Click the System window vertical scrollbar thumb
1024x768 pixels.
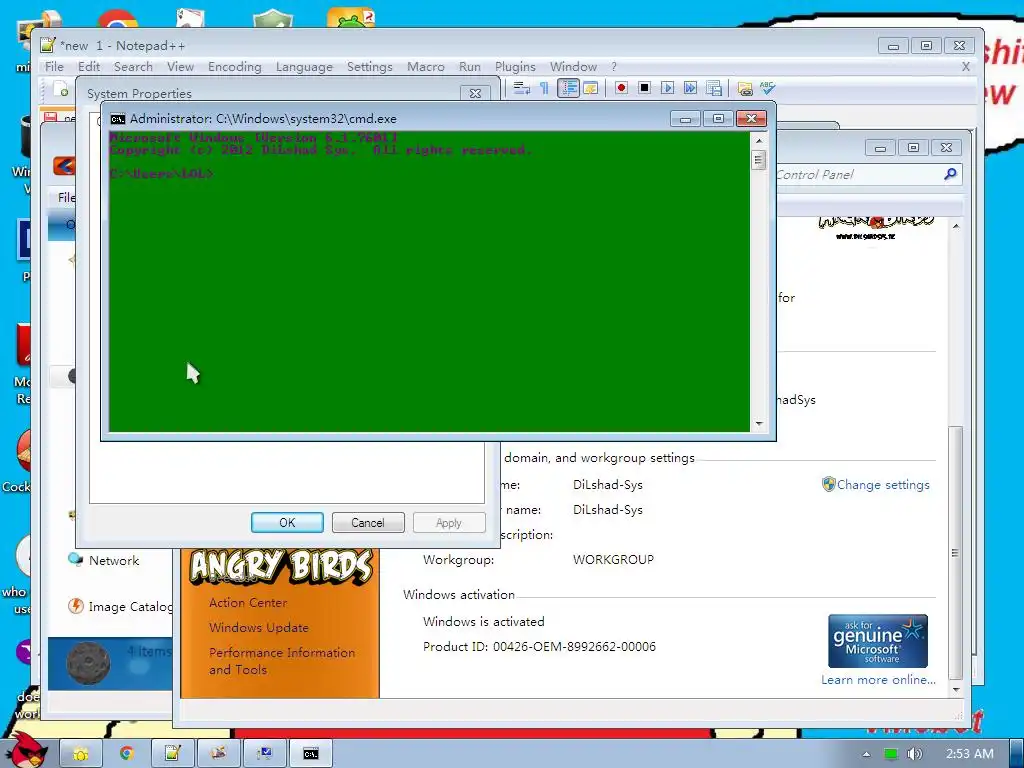tap(955, 552)
